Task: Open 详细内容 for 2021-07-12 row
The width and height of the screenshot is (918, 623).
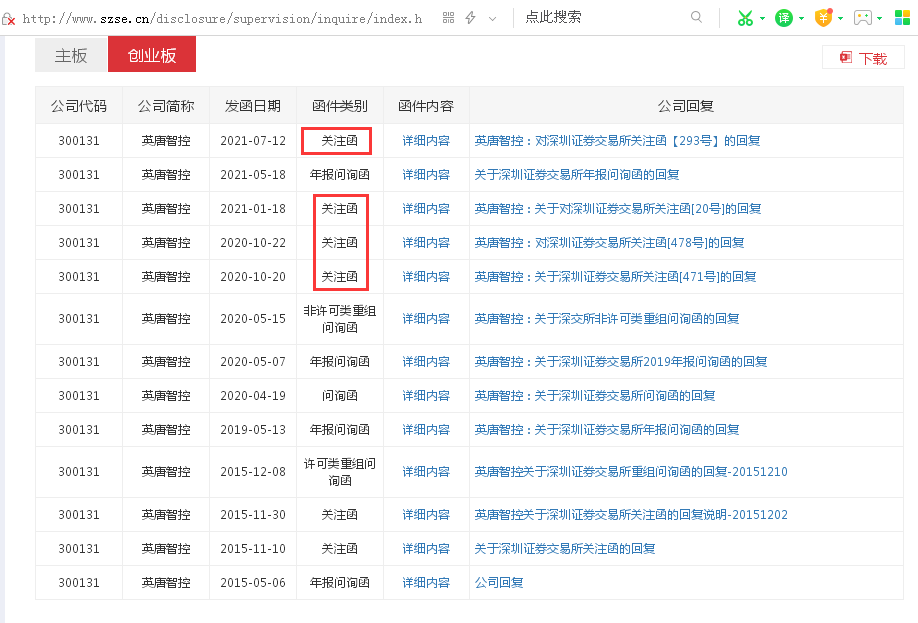Action: point(426,141)
